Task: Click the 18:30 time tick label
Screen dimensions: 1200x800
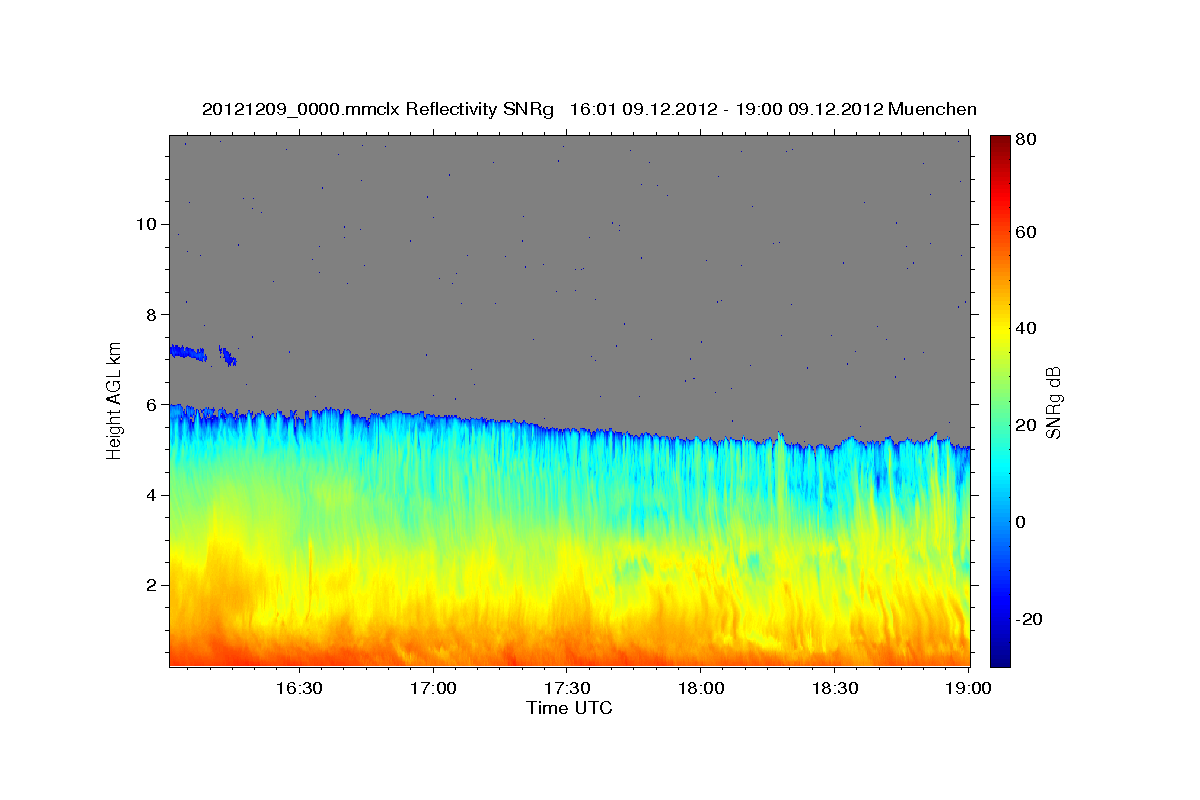Action: [x=835, y=689]
